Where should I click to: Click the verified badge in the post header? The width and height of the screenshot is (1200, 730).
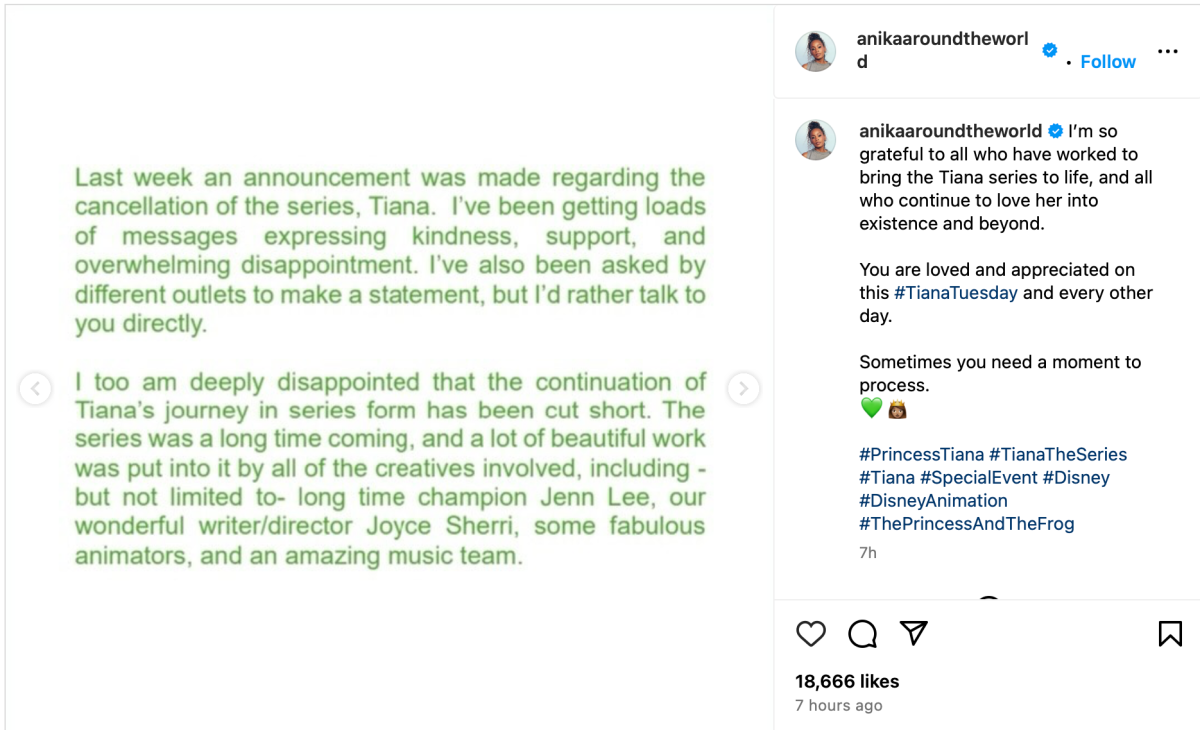1050,50
